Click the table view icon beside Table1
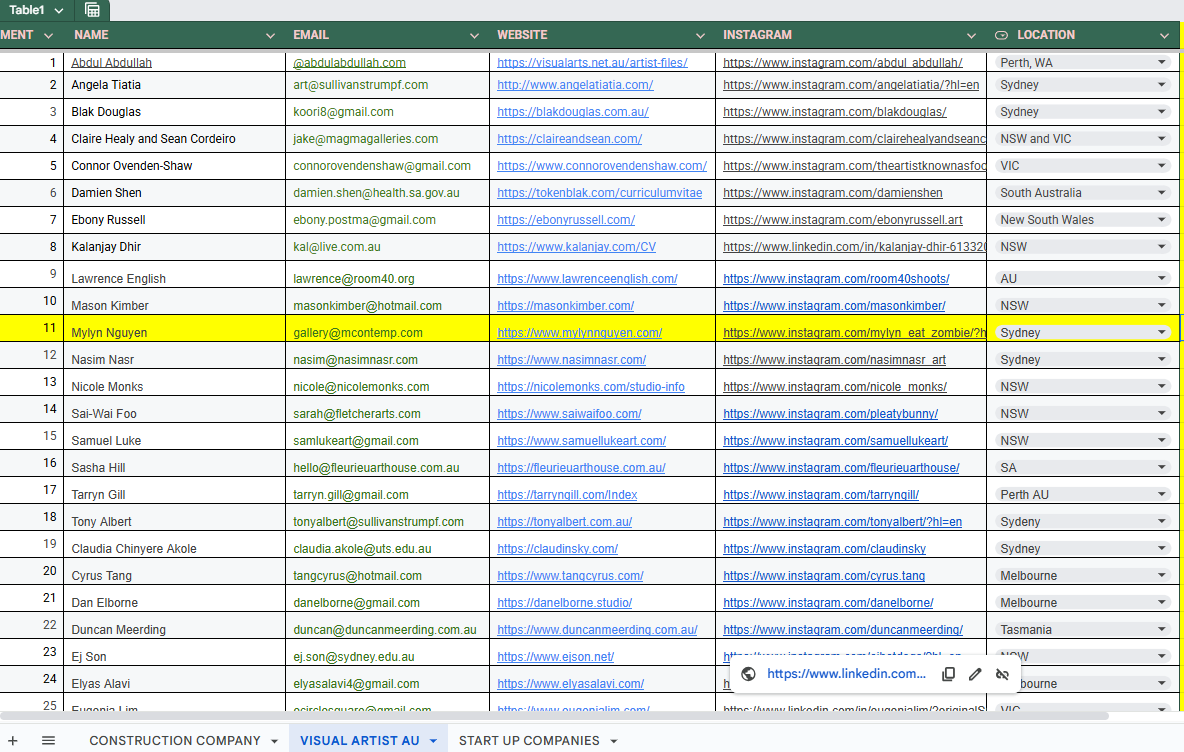Screen dimensions: 1184x752 92,10
